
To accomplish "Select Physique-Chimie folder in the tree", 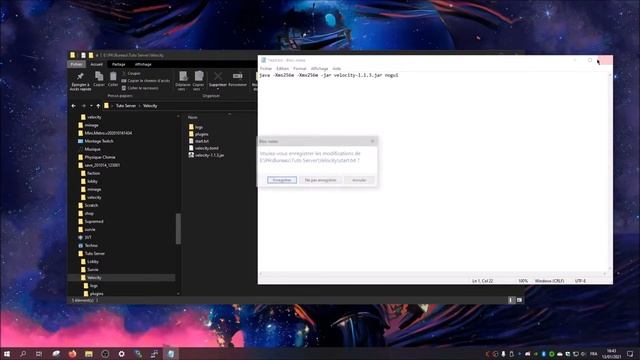I will pyautogui.click(x=97, y=157).
